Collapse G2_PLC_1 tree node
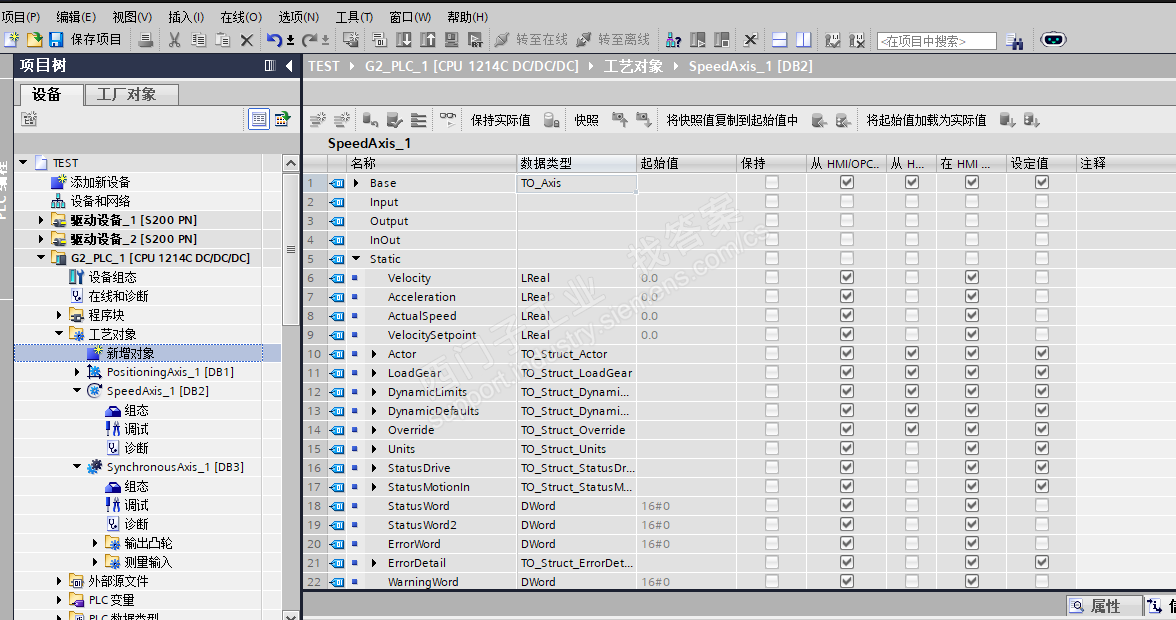Screen dimensions: 1176x620 point(41,257)
